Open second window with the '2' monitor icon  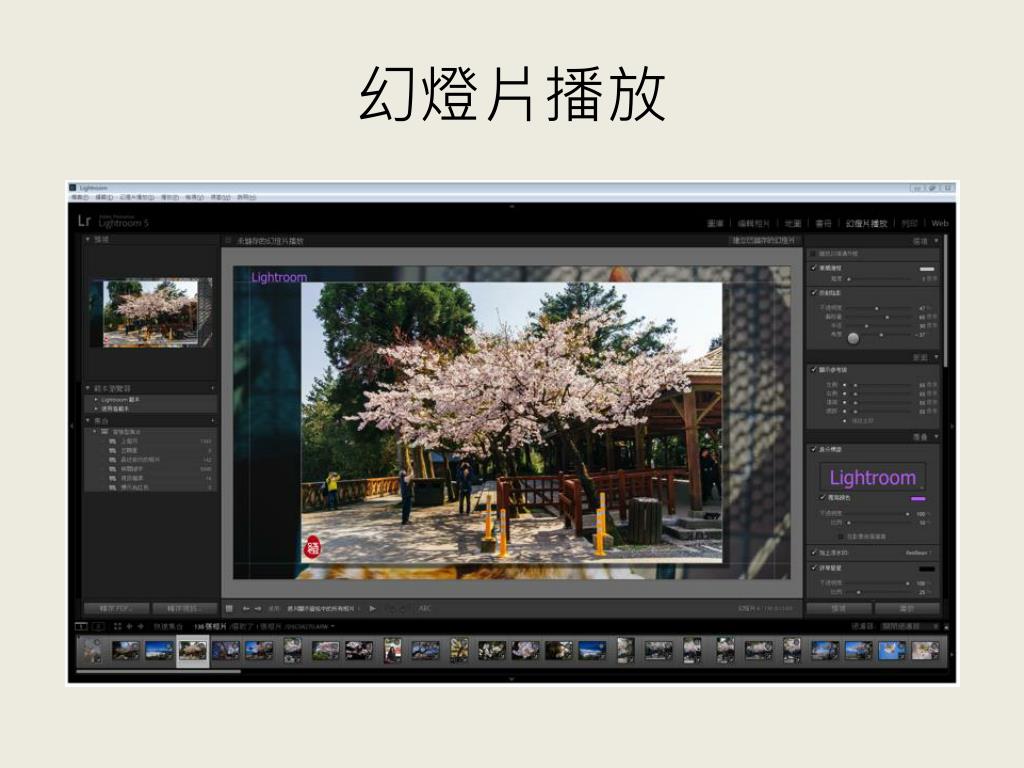click(98, 626)
